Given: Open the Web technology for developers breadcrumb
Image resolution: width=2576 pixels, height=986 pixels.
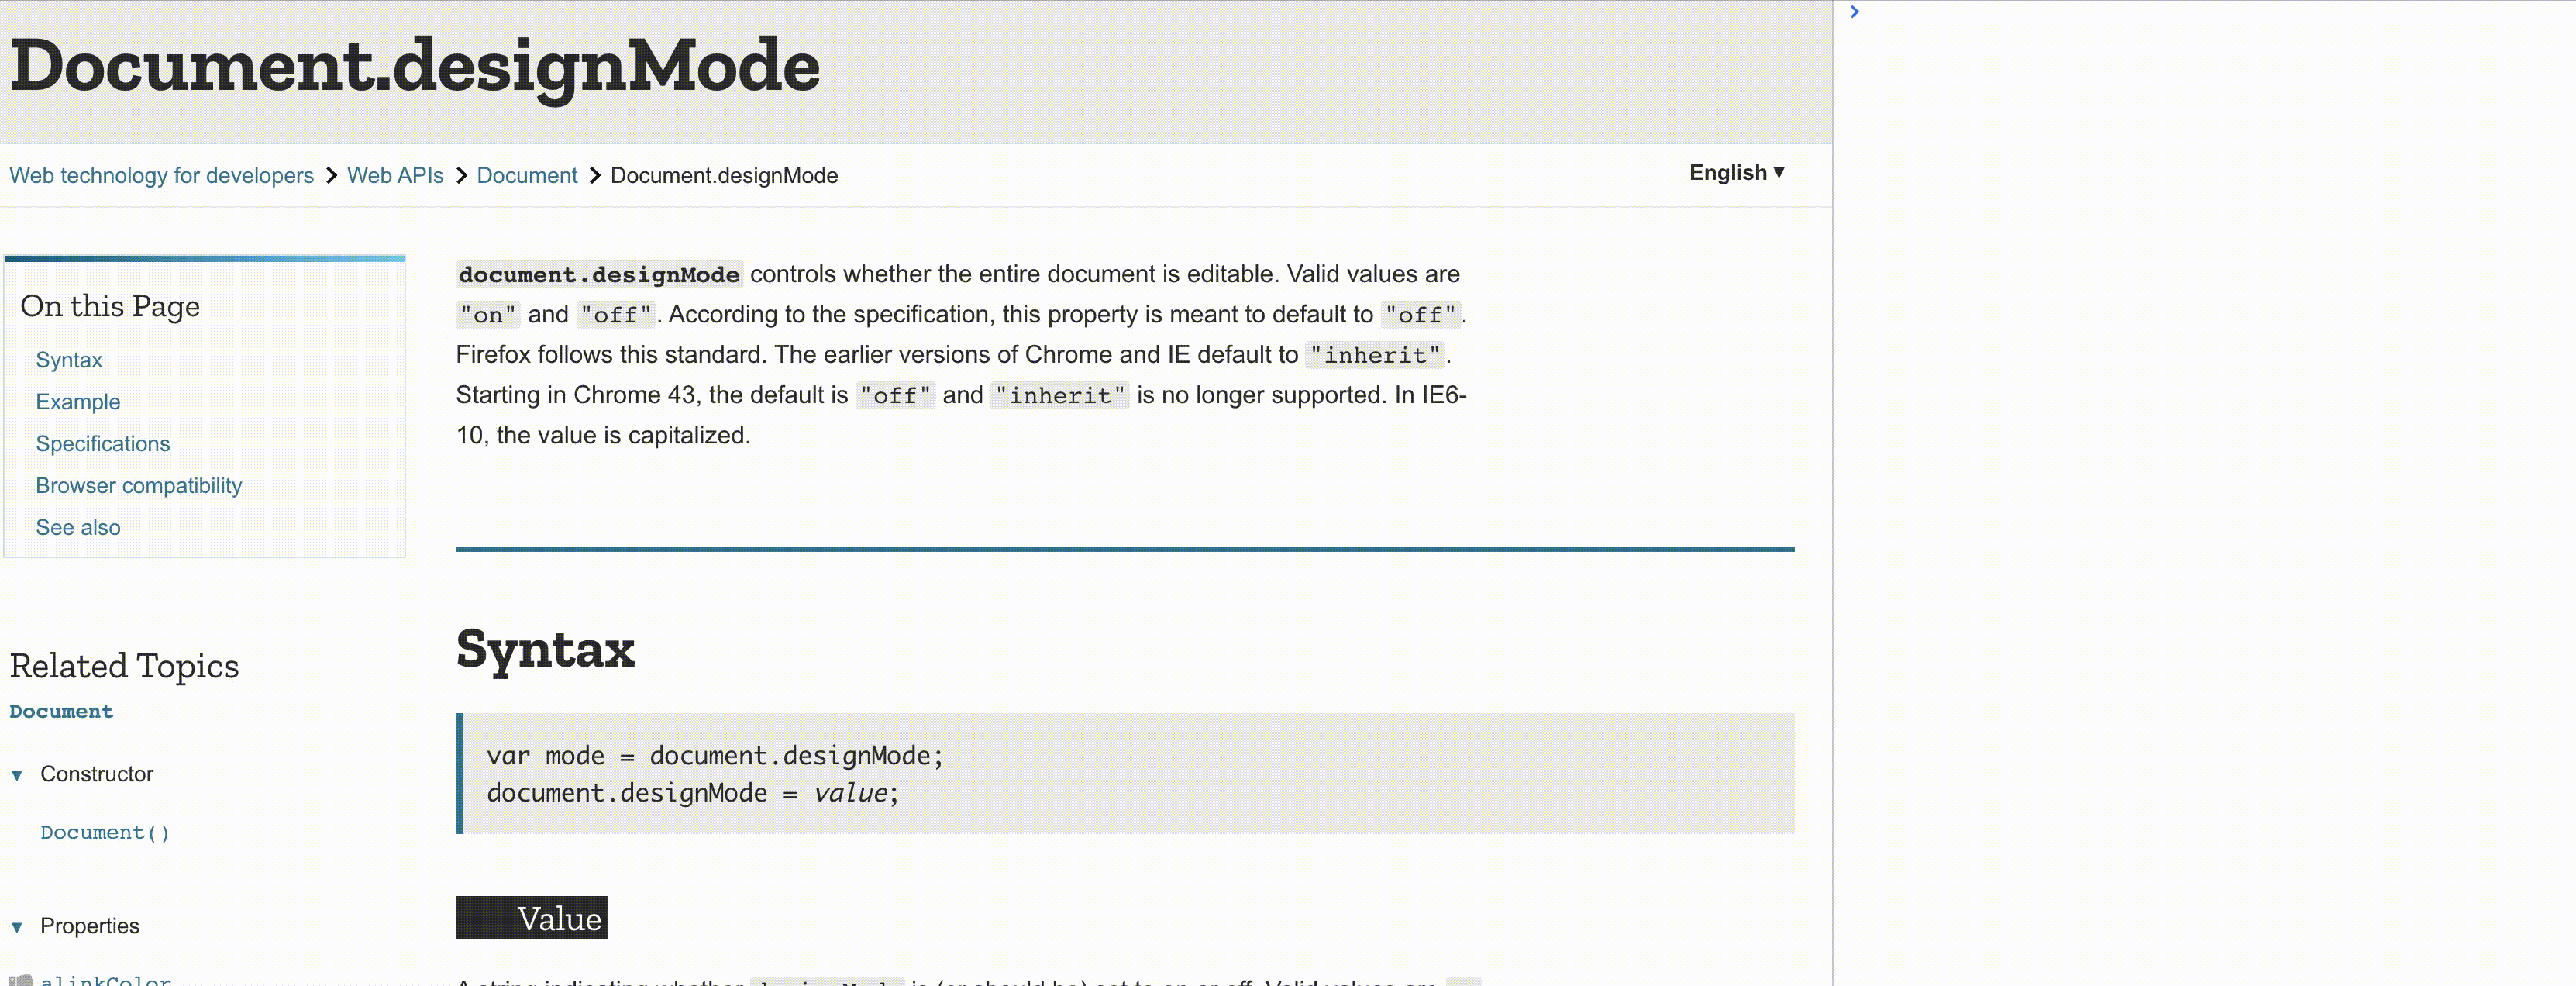Looking at the screenshot, I should [x=161, y=175].
